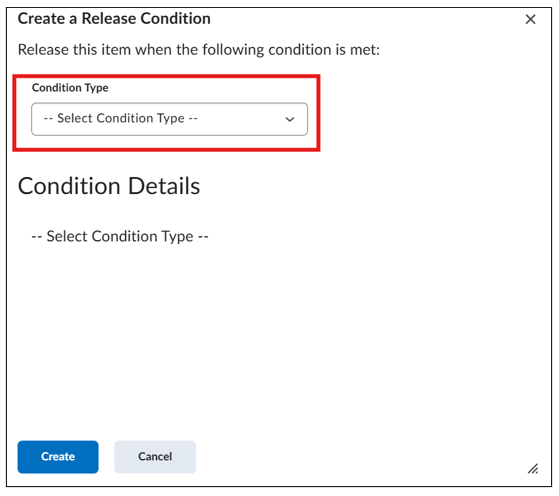559x496 pixels.
Task: Open the Condition Type dropdown
Action: [x=169, y=119]
